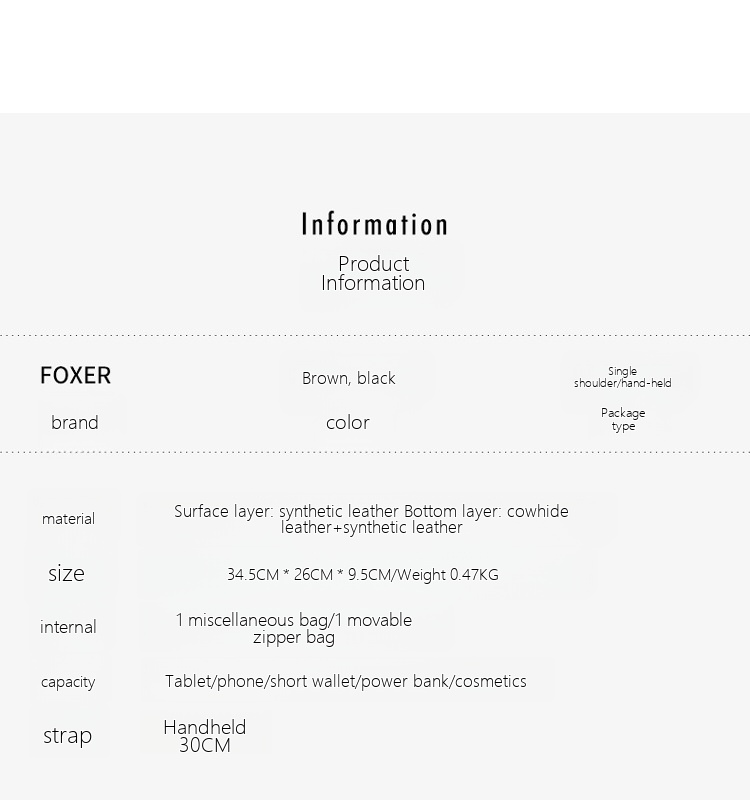The width and height of the screenshot is (750, 800).
Task: Click the miscellaneous bag and zipper bag text
Action: 294,628
